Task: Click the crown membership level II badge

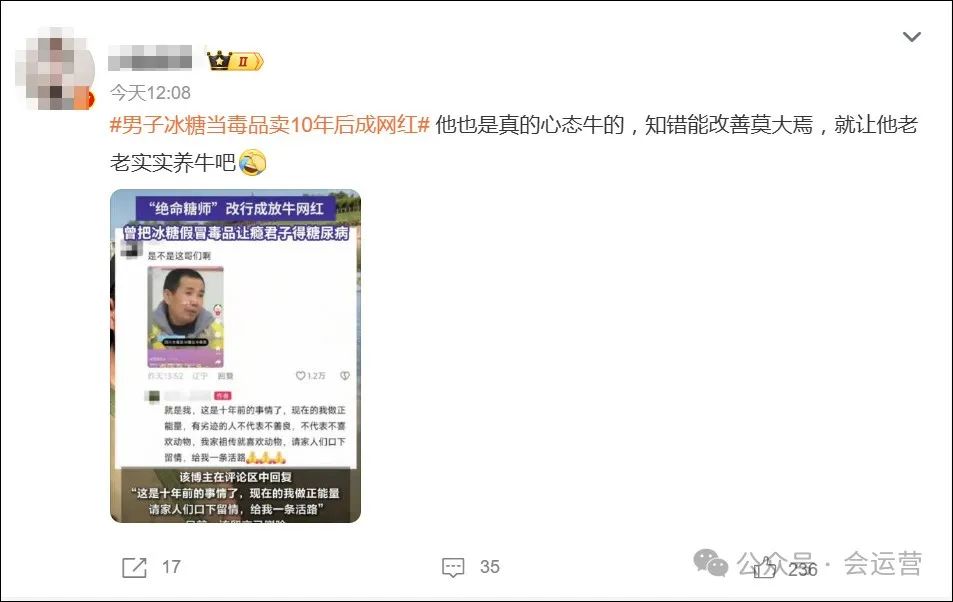Action: coord(235,60)
